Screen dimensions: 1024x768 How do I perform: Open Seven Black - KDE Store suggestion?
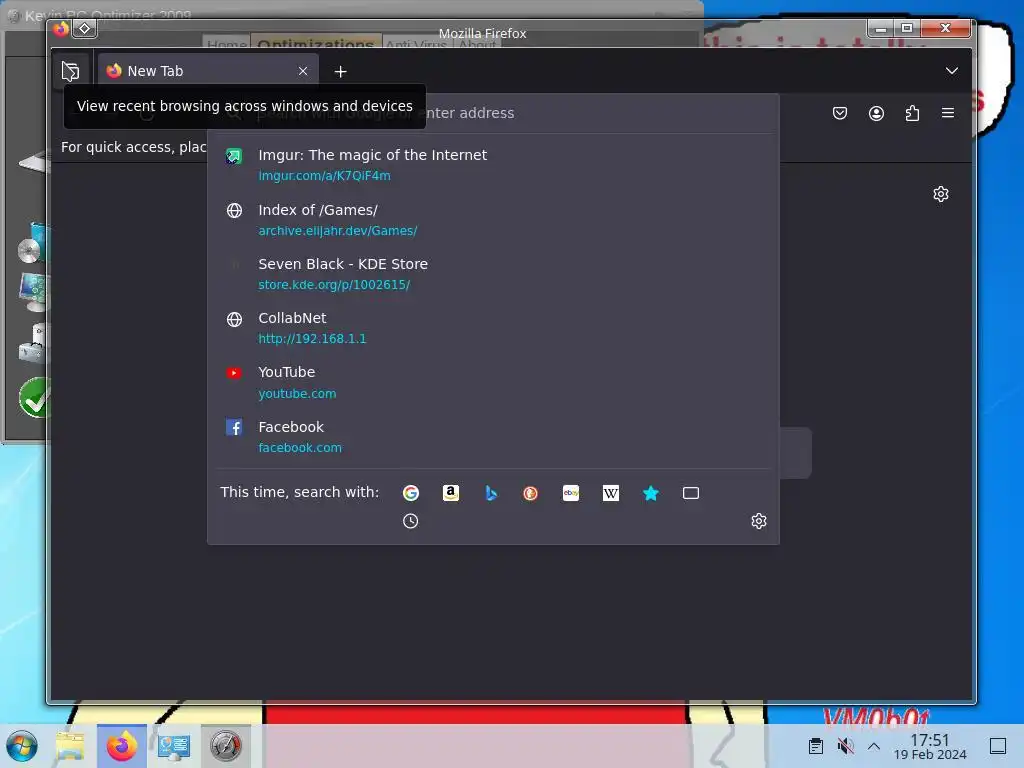(493, 274)
